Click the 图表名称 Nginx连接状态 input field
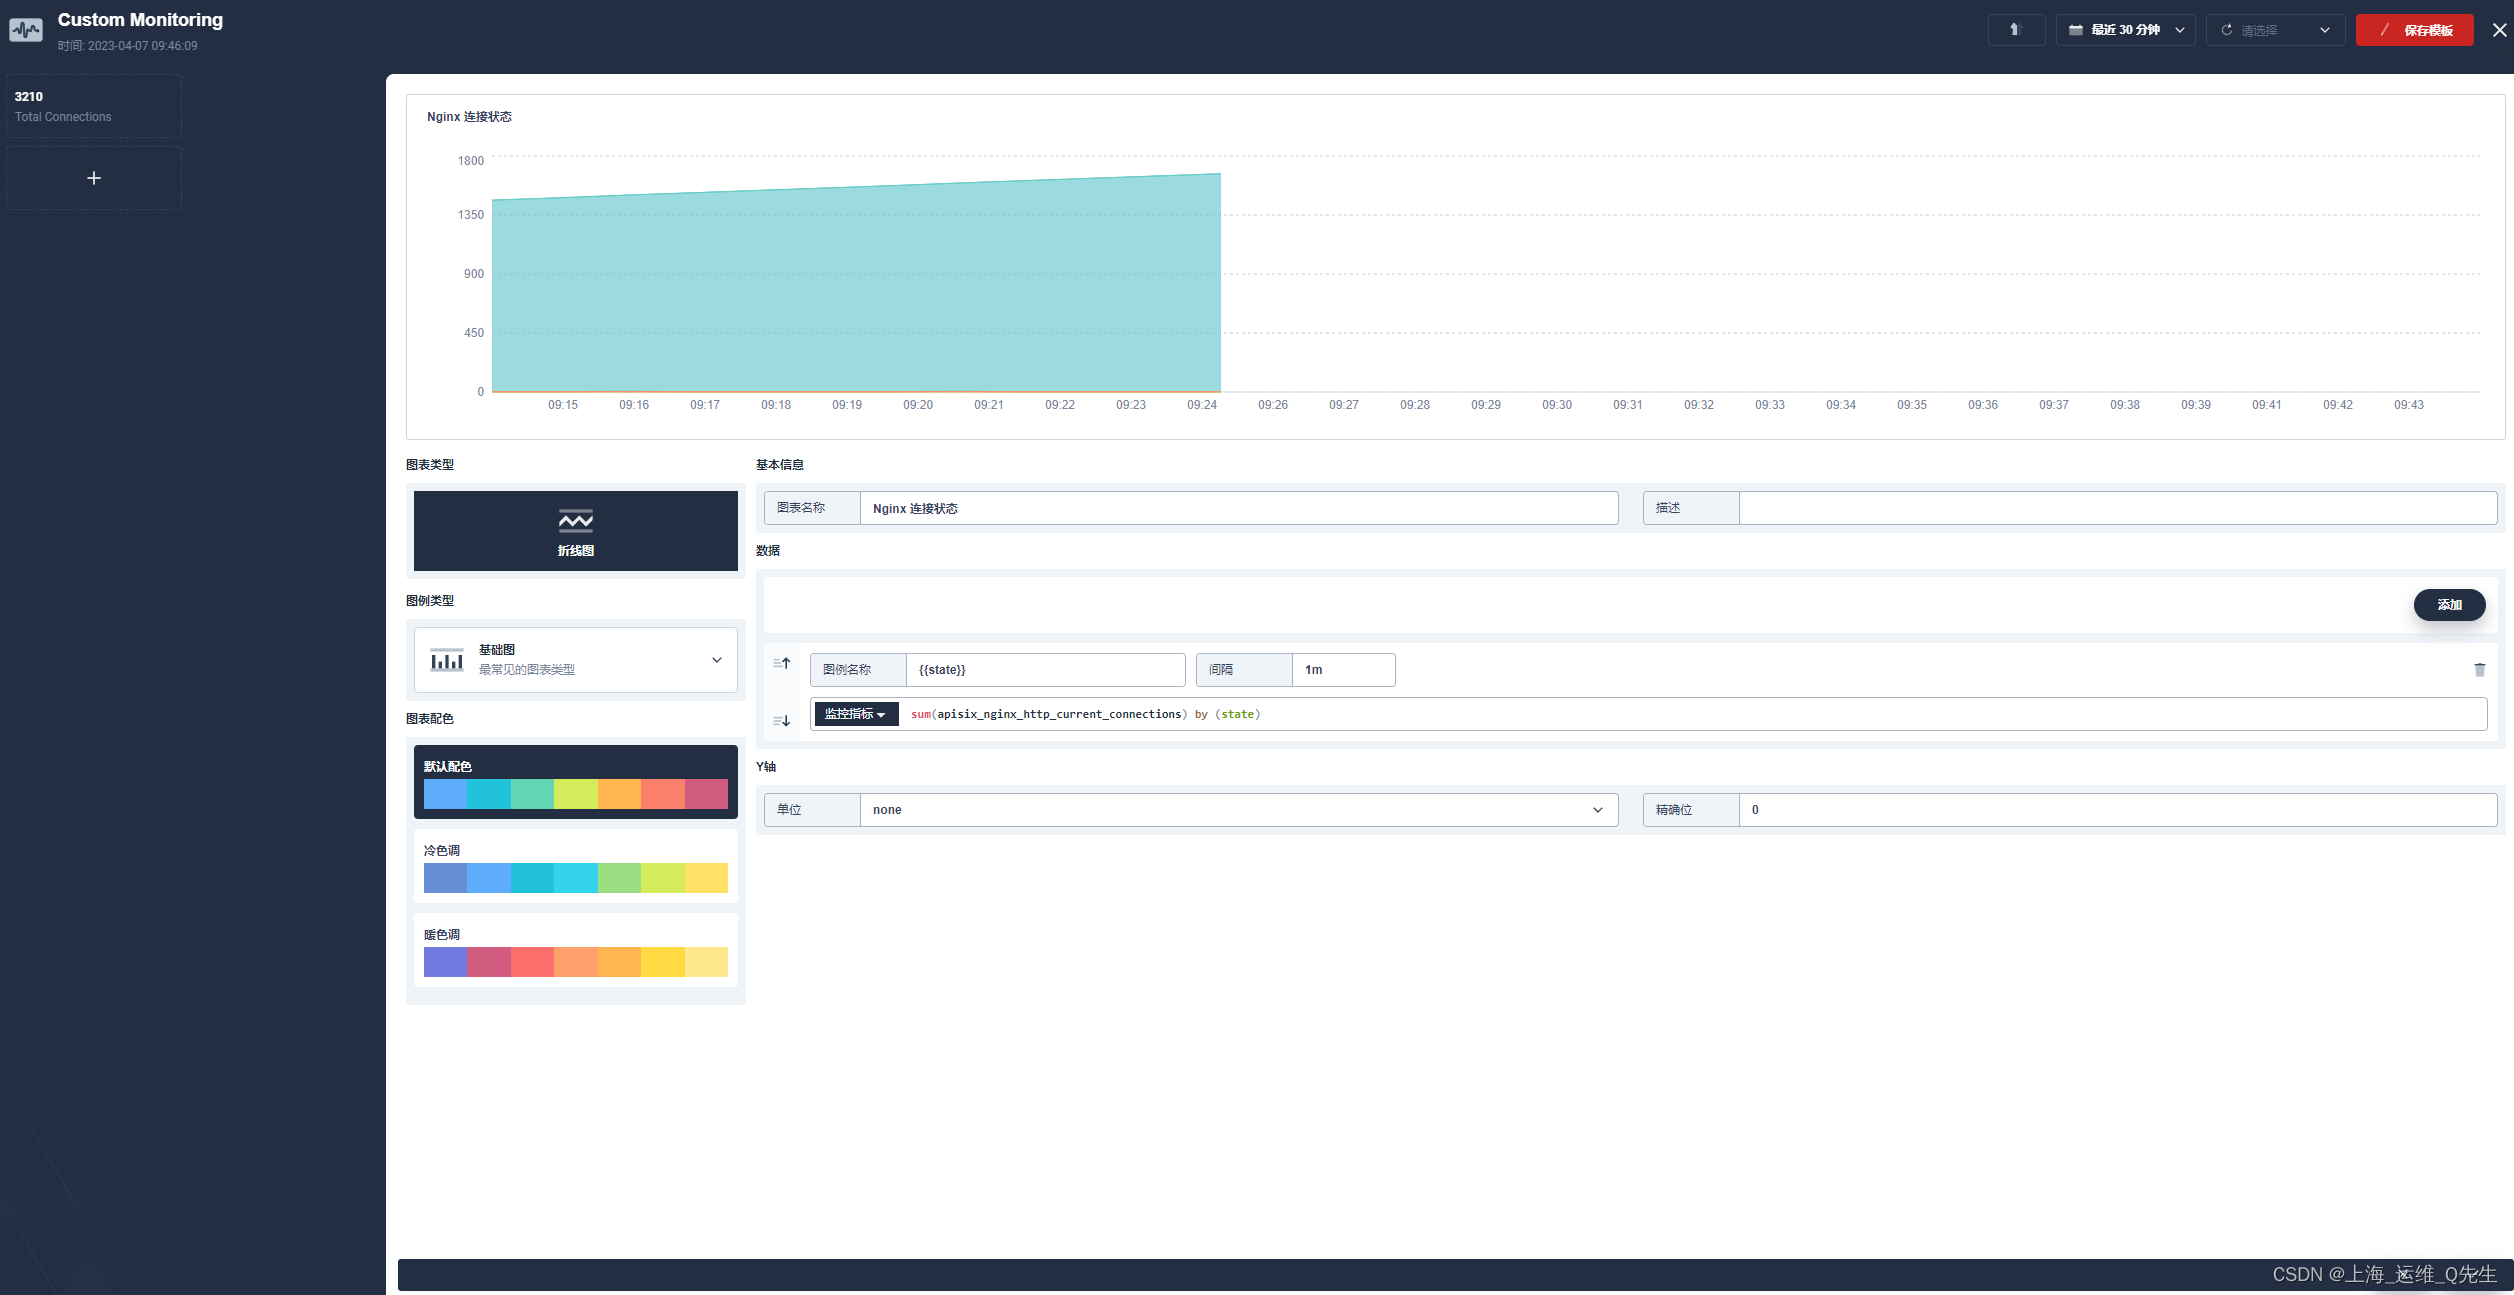Viewport: 2514px width, 1295px height. coord(1237,507)
